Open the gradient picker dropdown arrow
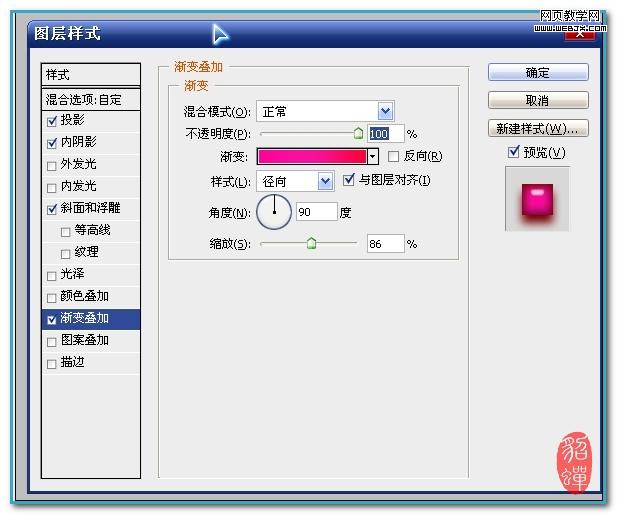This screenshot has width=617, height=515. (x=372, y=157)
